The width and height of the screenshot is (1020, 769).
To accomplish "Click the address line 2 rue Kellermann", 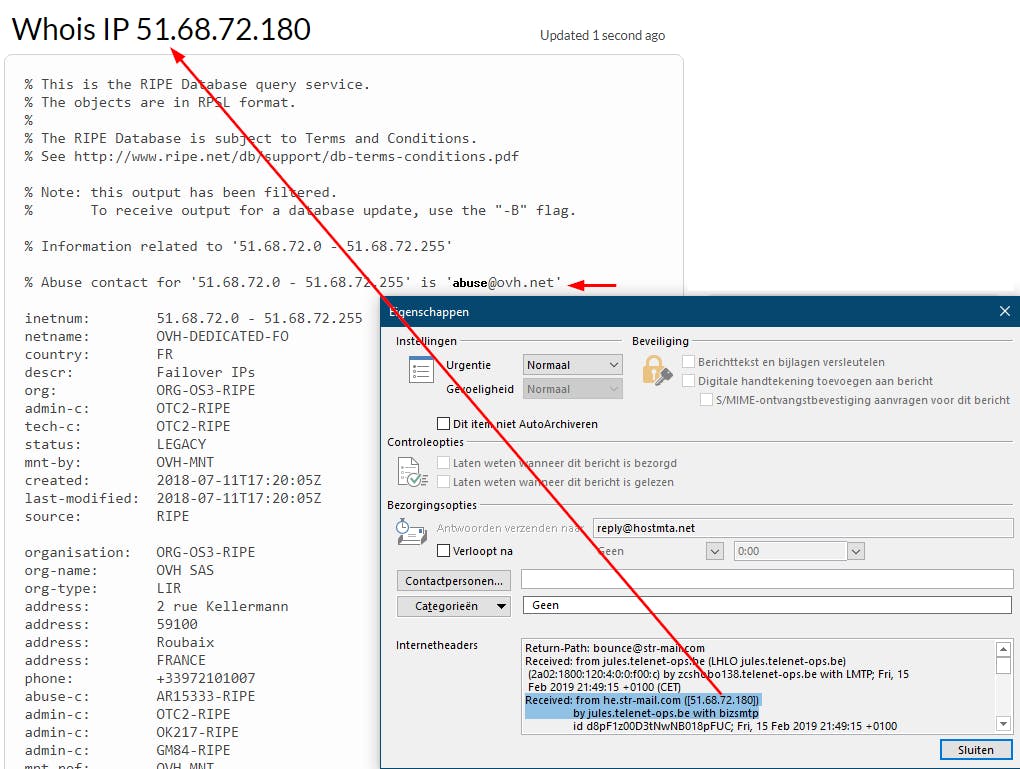I will pyautogui.click(x=222, y=606).
